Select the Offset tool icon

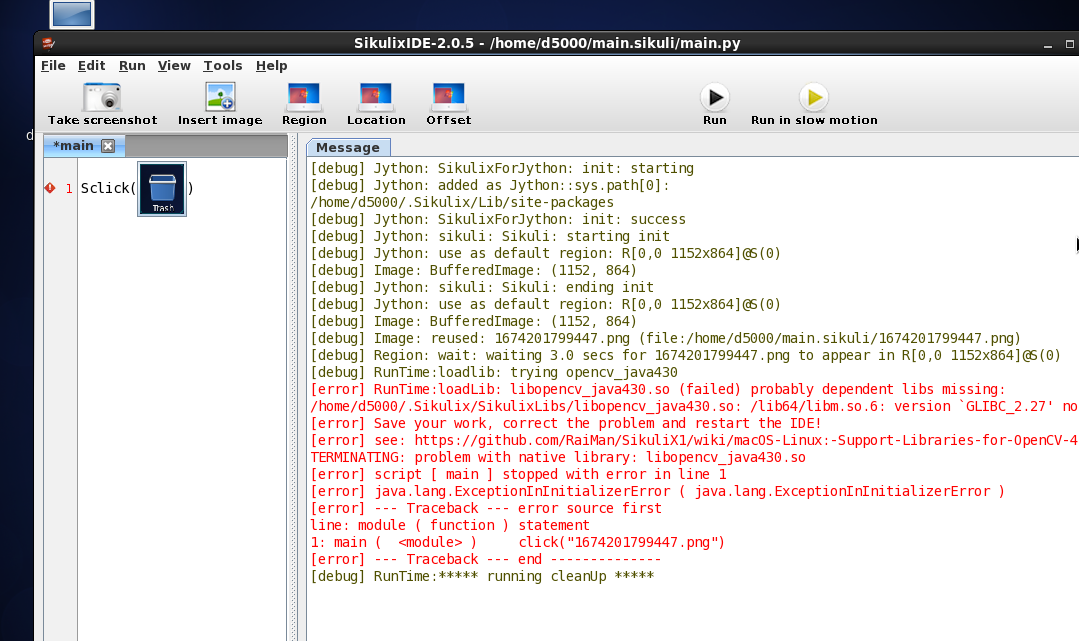click(448, 97)
